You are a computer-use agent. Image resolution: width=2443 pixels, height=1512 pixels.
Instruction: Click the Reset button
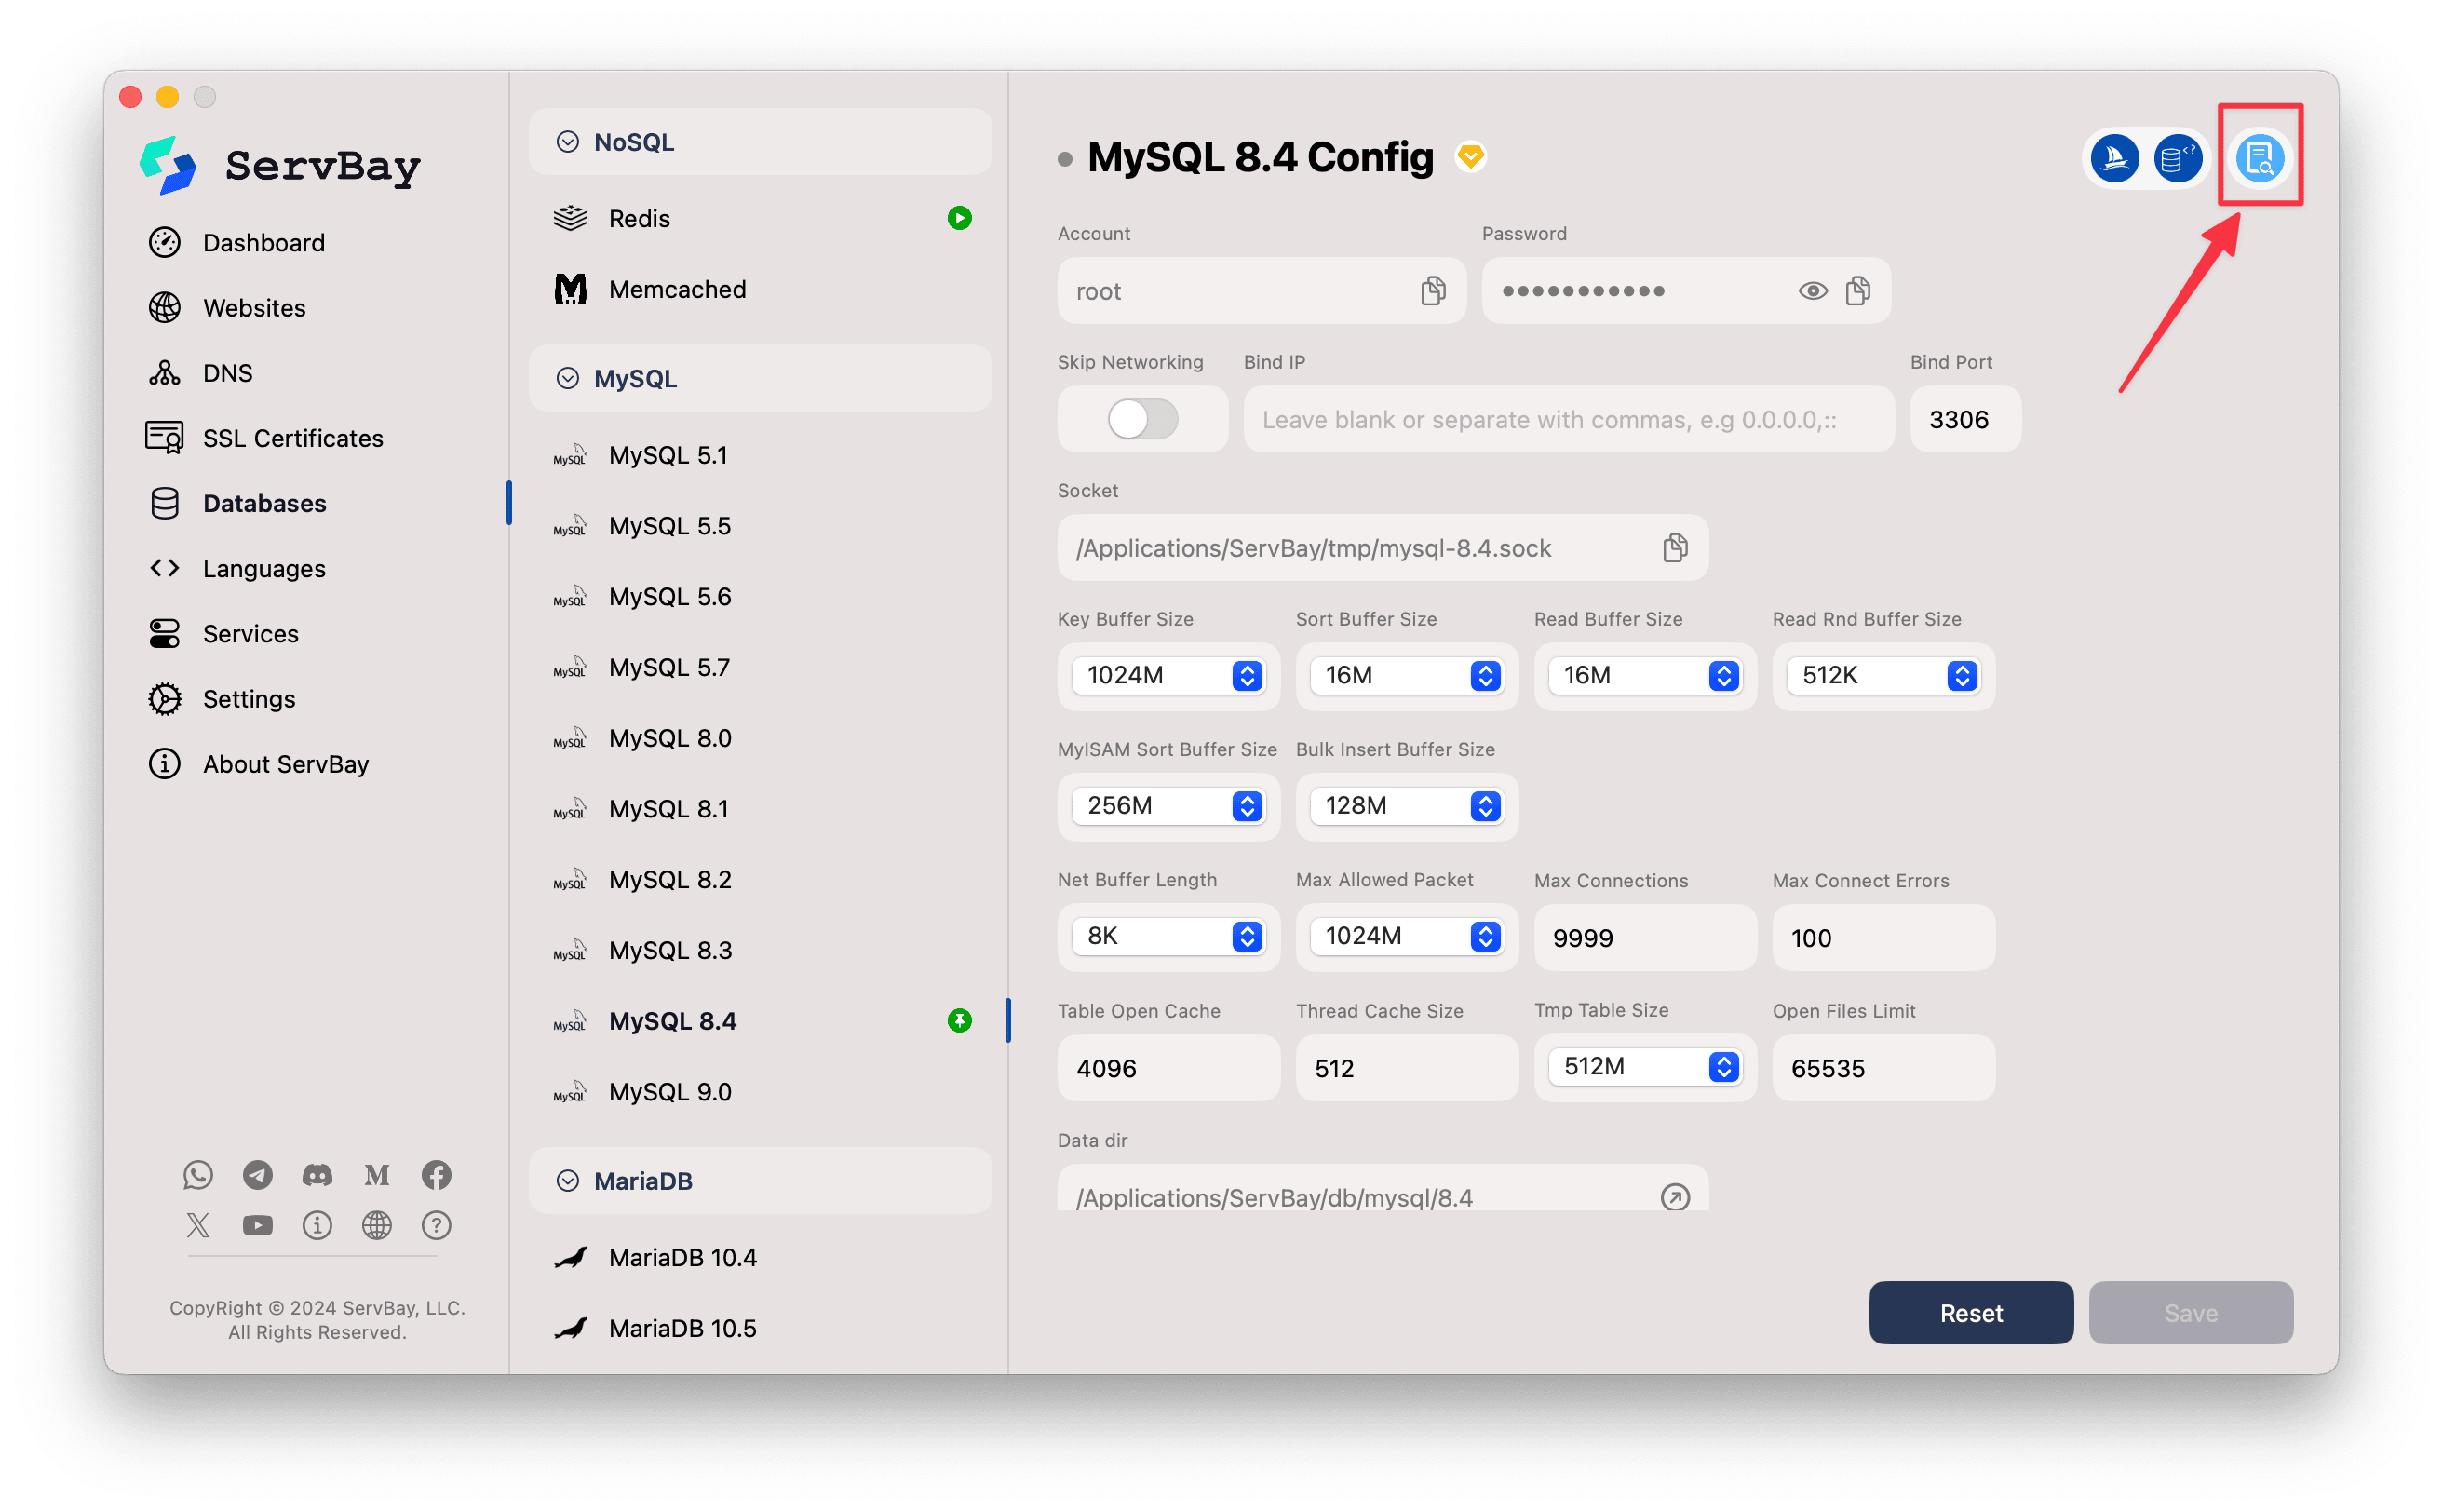(x=1969, y=1312)
